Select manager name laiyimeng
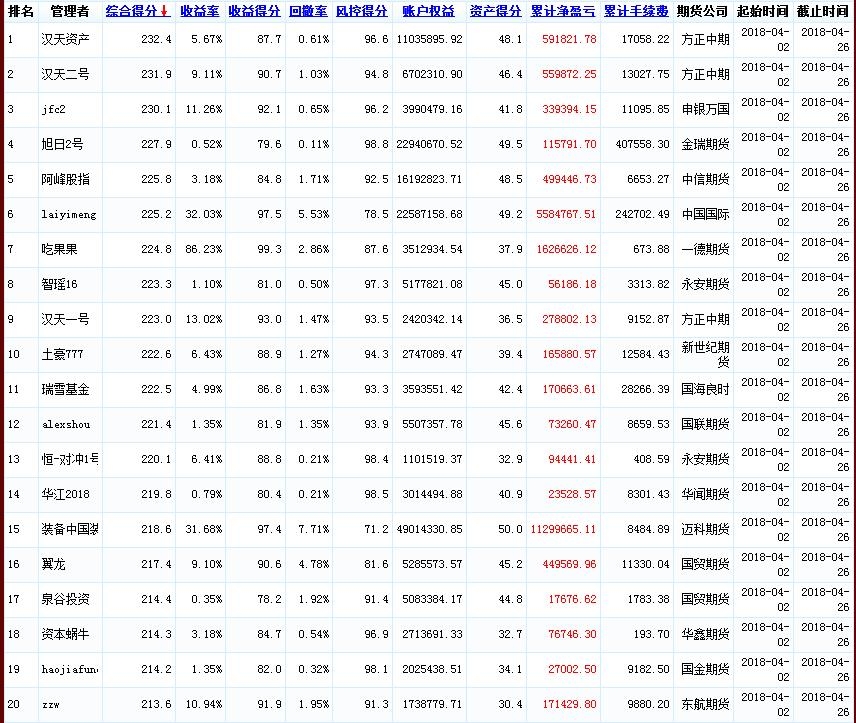Image resolution: width=856 pixels, height=723 pixels. pyautogui.click(x=69, y=214)
